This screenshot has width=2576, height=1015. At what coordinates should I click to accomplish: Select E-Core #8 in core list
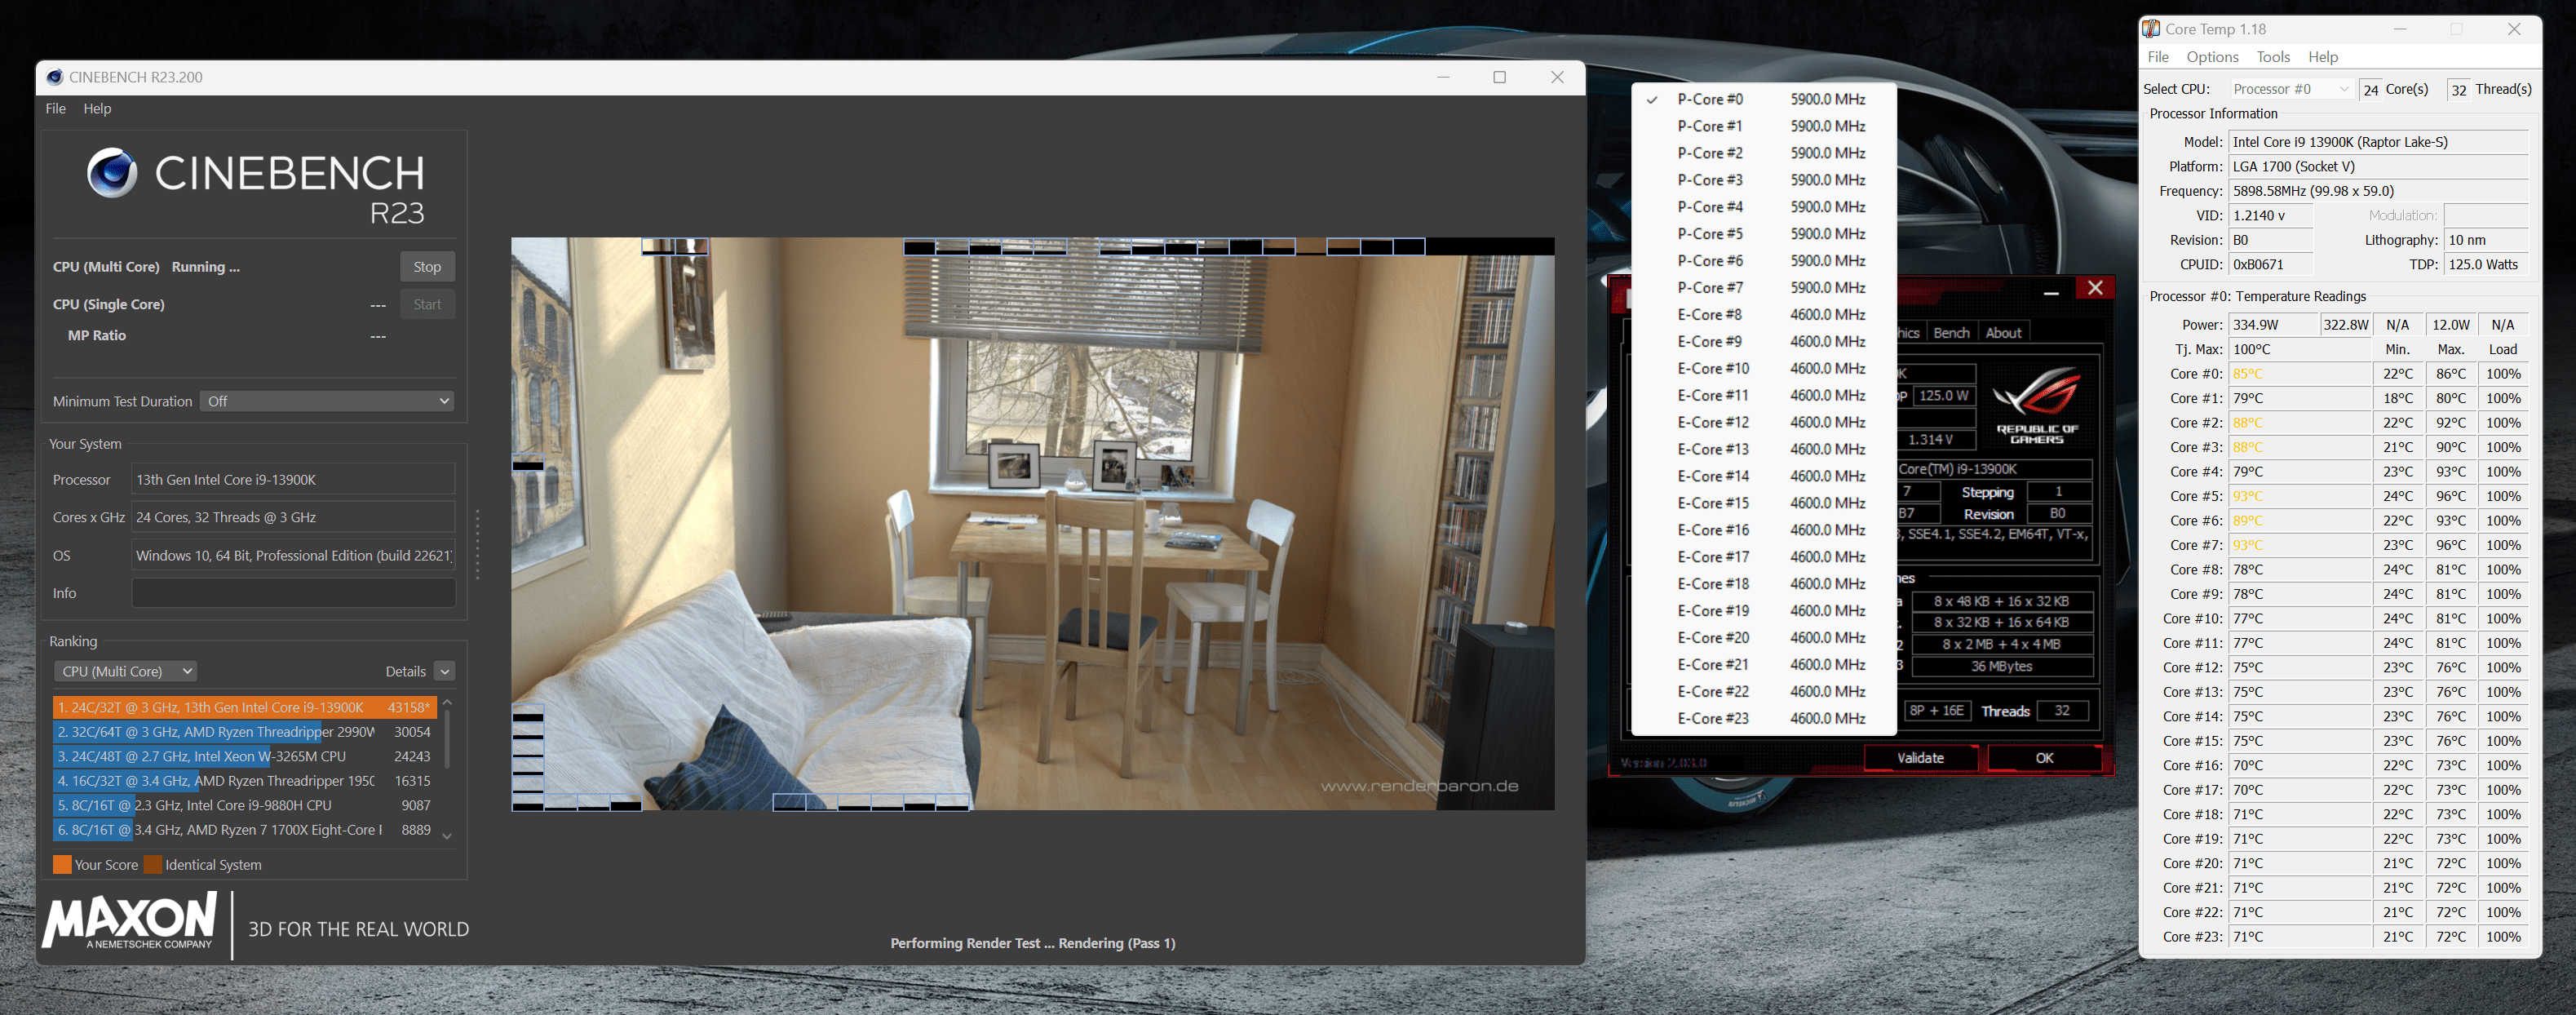1763,314
